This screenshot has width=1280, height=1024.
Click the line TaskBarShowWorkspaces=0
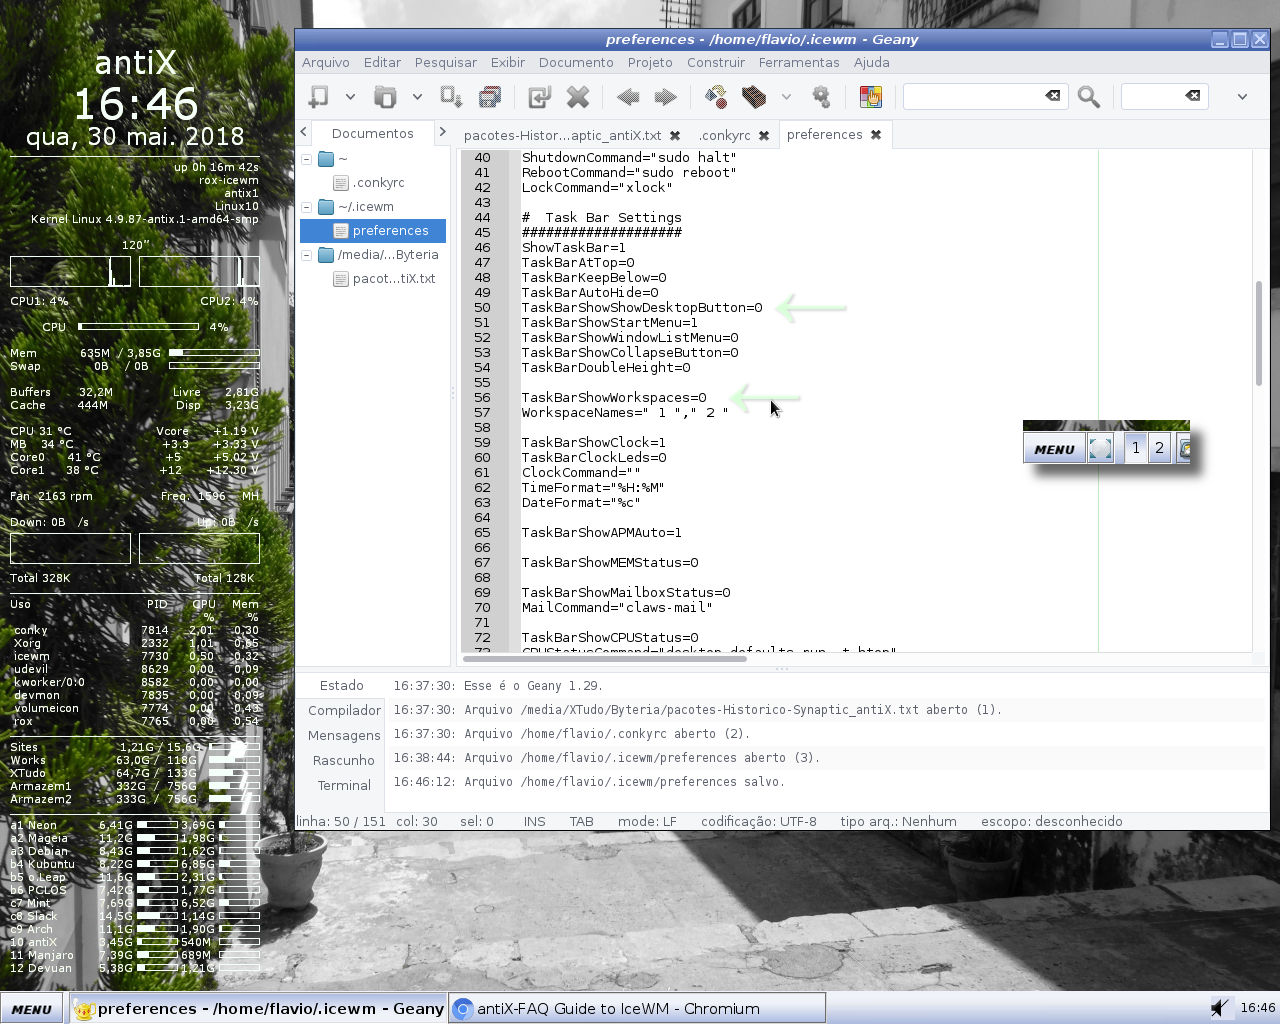tap(614, 397)
